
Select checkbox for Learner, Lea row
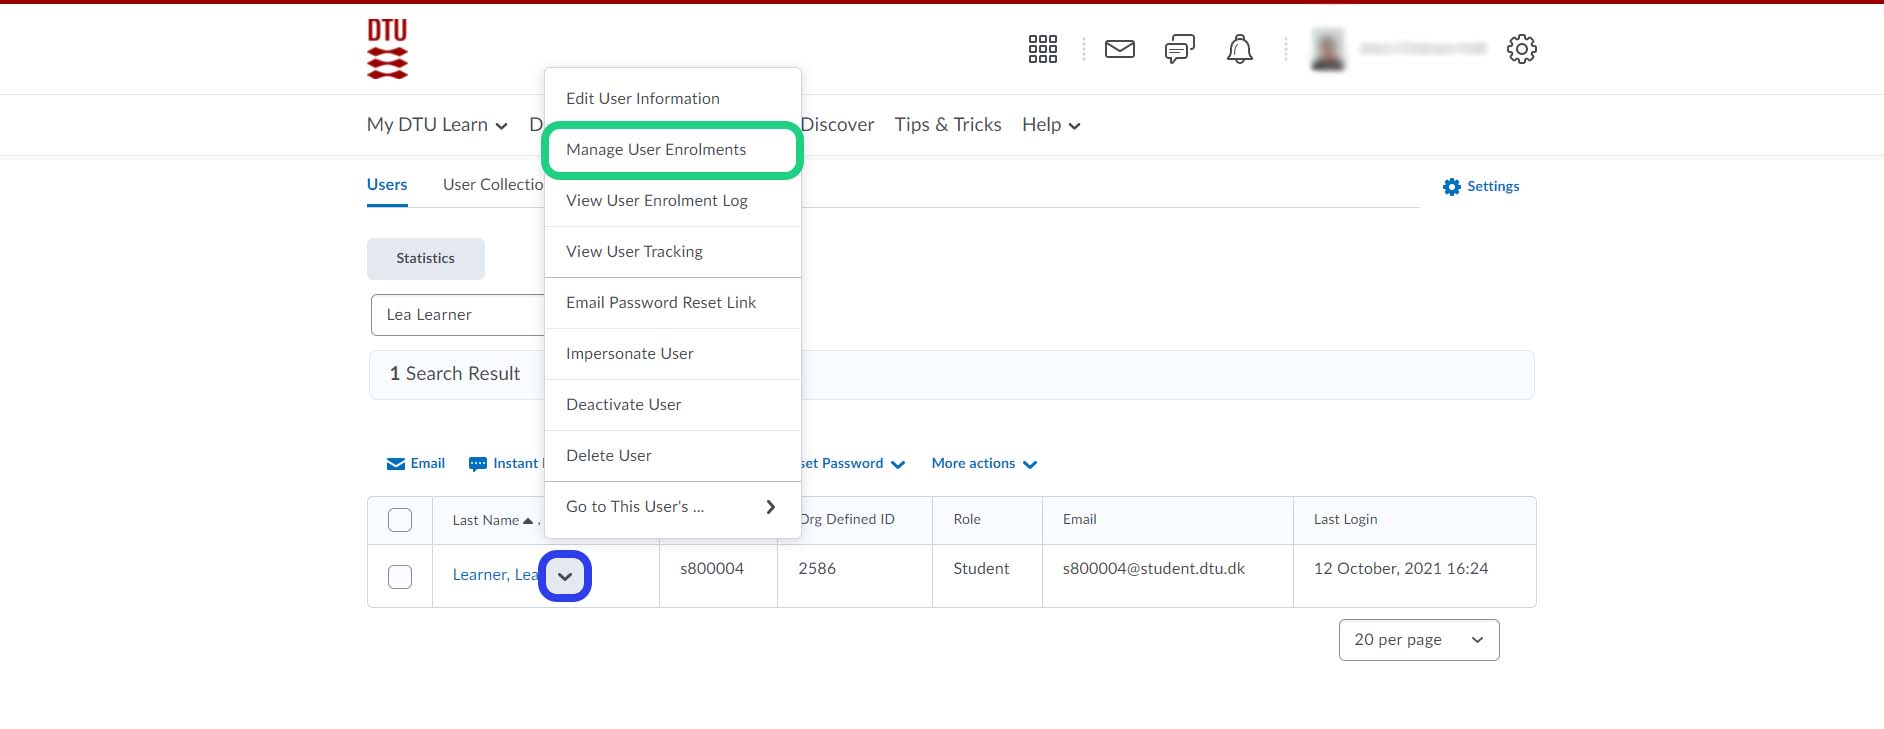400,577
